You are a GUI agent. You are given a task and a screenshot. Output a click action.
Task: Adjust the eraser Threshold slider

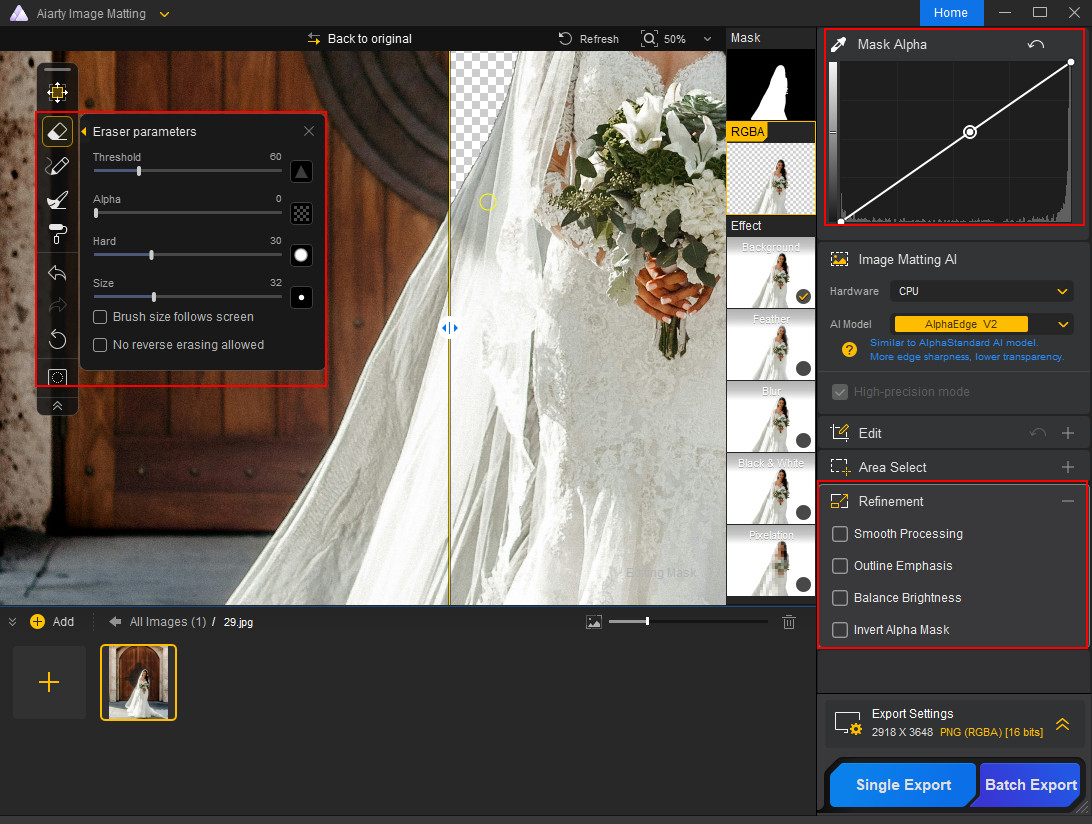(x=139, y=171)
